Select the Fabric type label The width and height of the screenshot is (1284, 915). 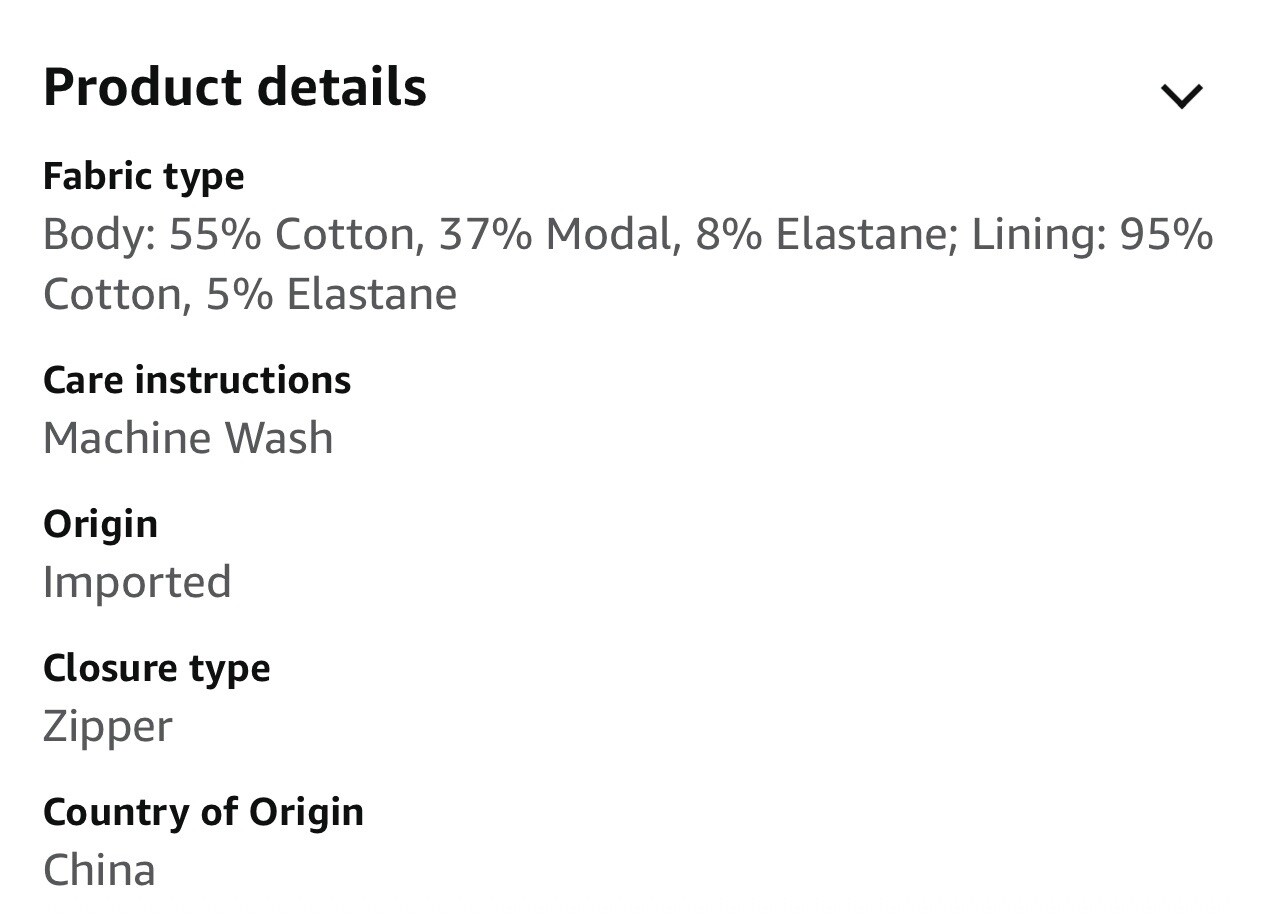(144, 177)
